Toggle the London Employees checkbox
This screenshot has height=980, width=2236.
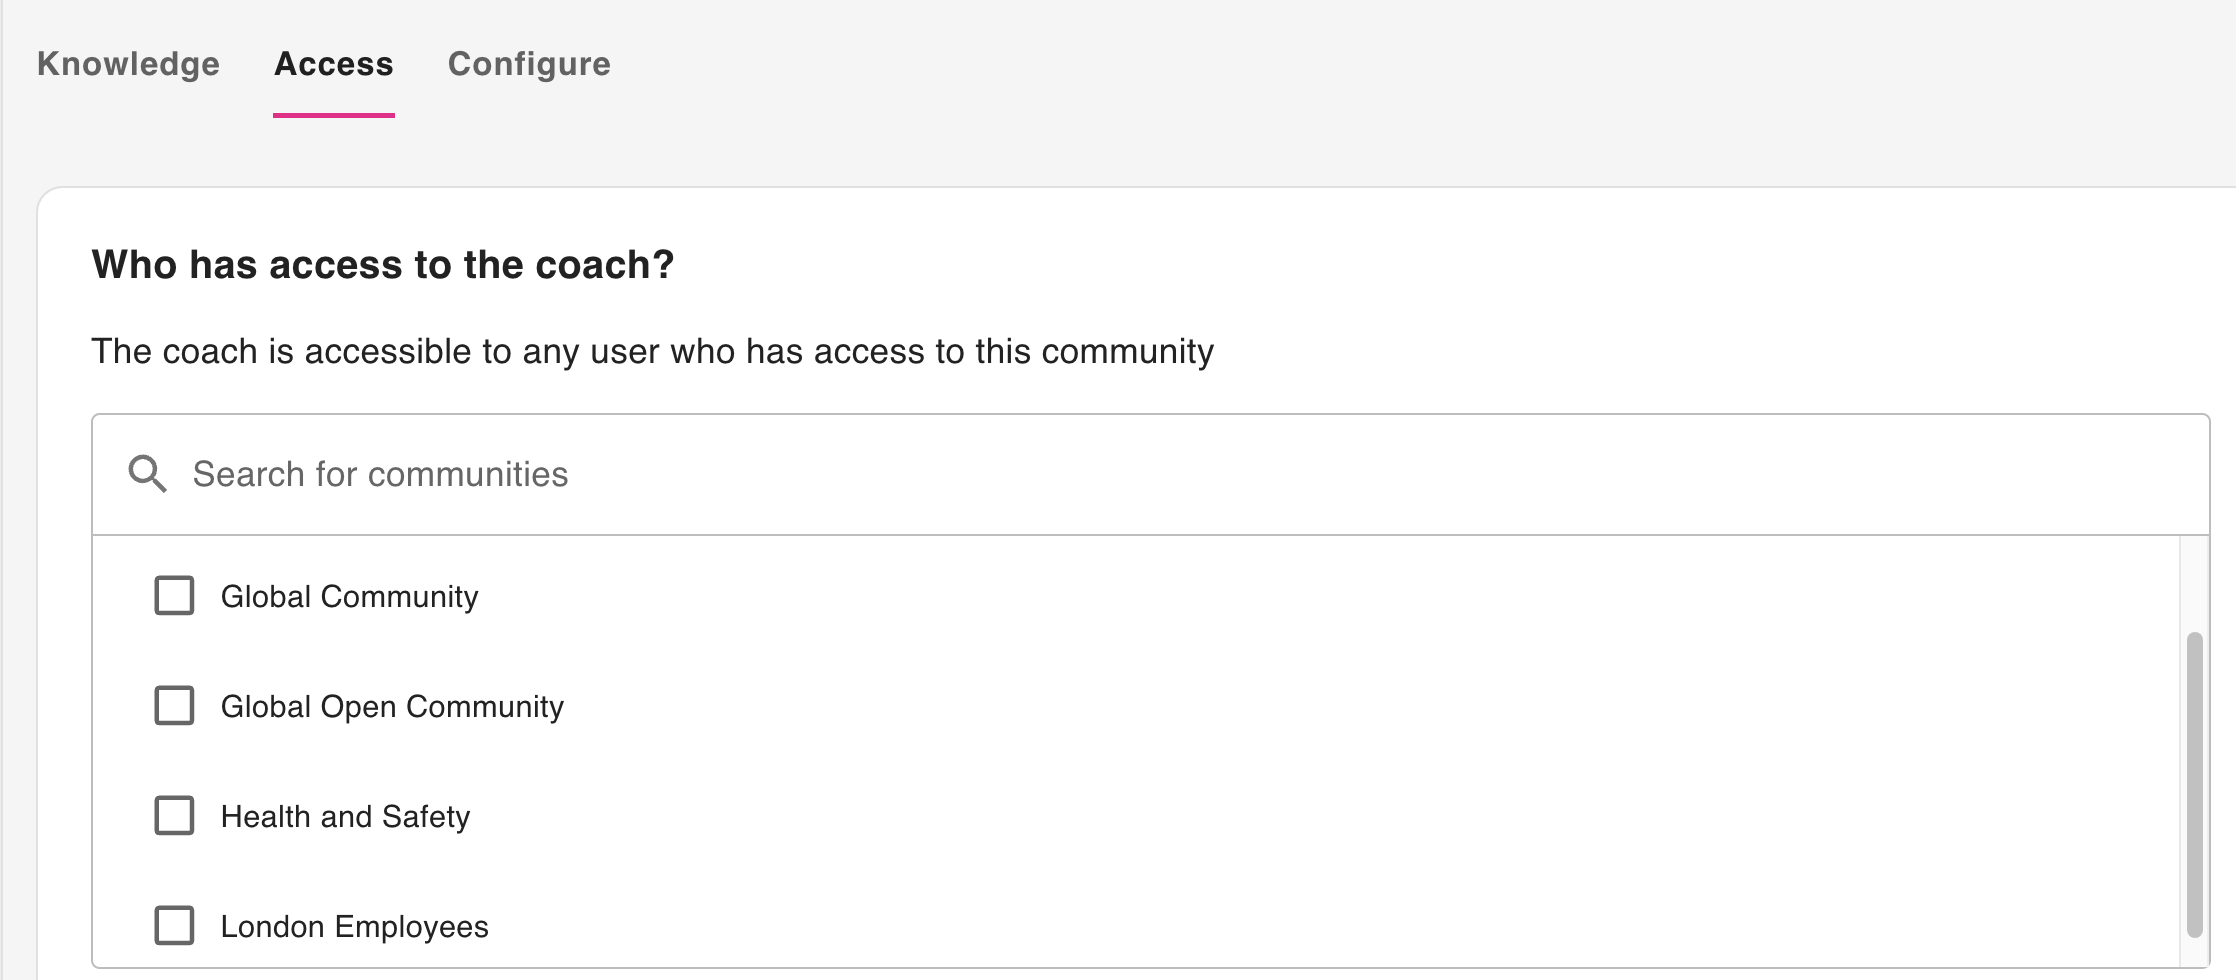(x=174, y=926)
